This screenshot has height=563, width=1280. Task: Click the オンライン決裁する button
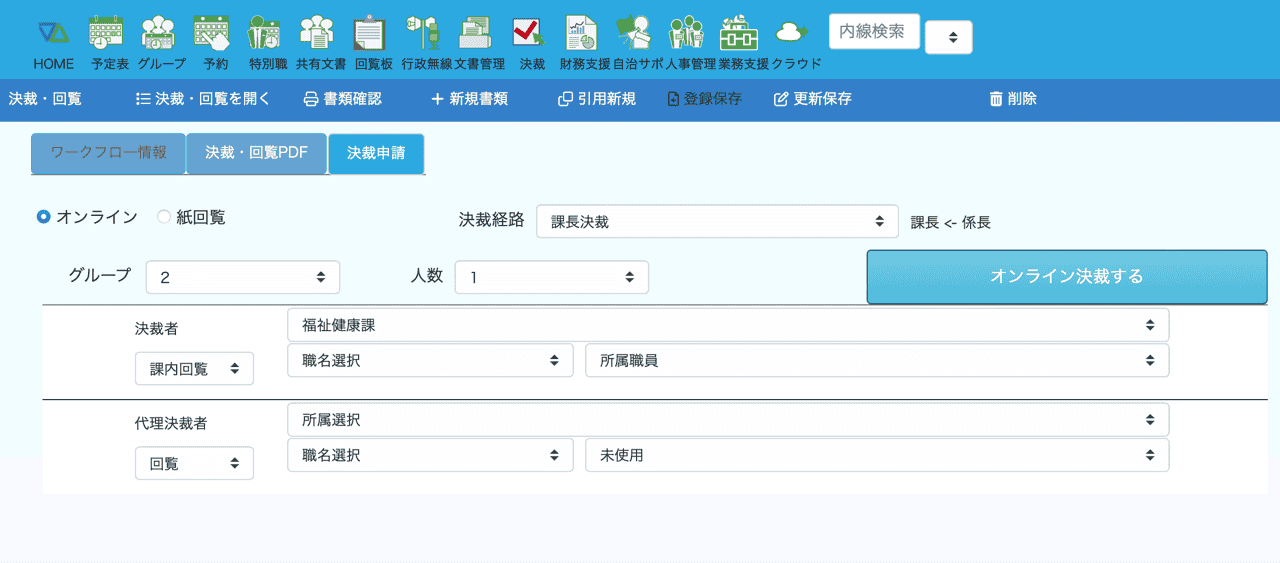(1066, 277)
